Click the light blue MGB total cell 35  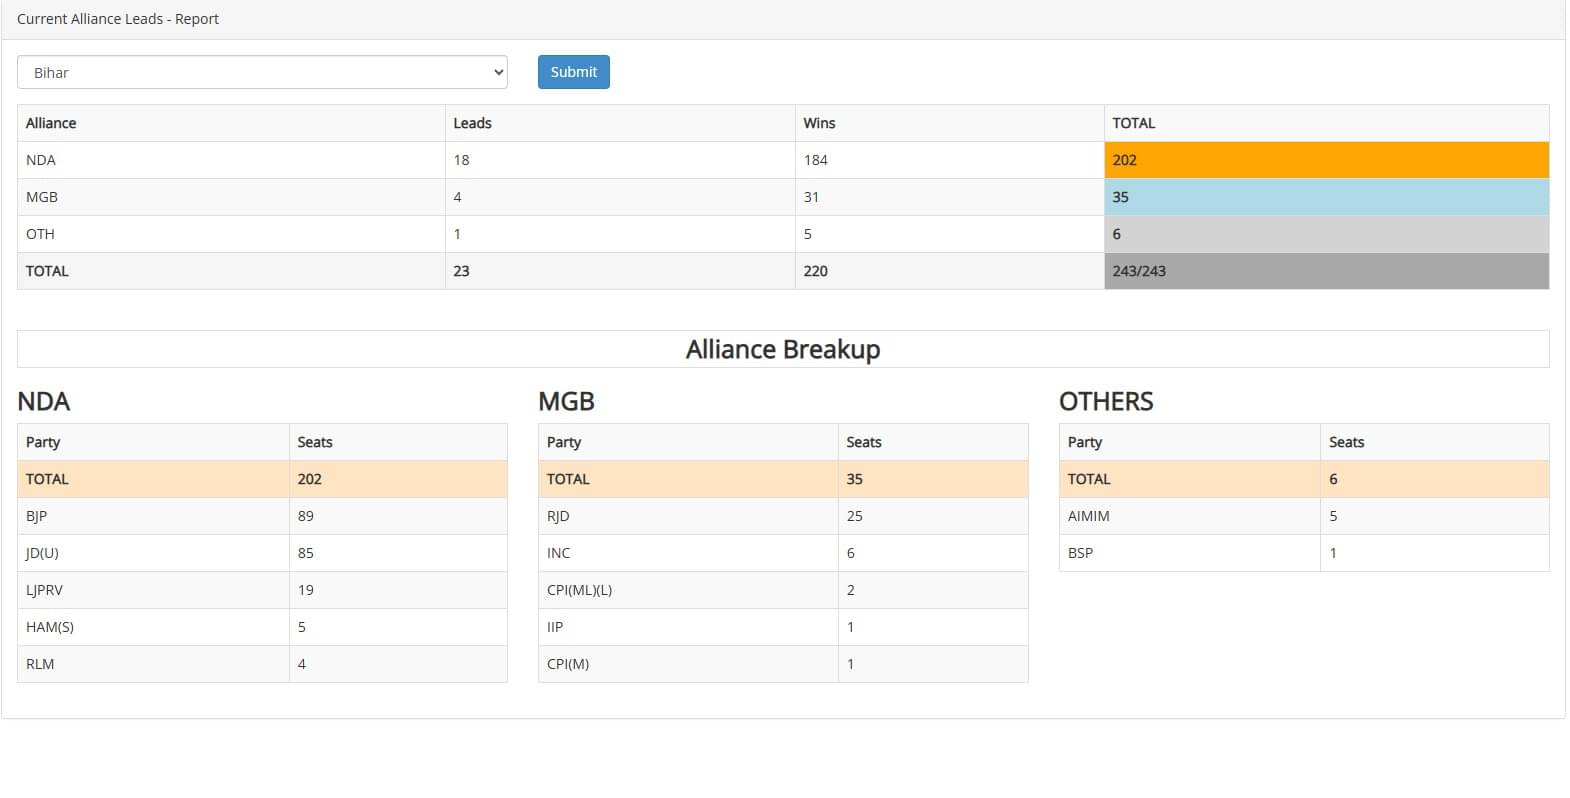pos(1326,197)
